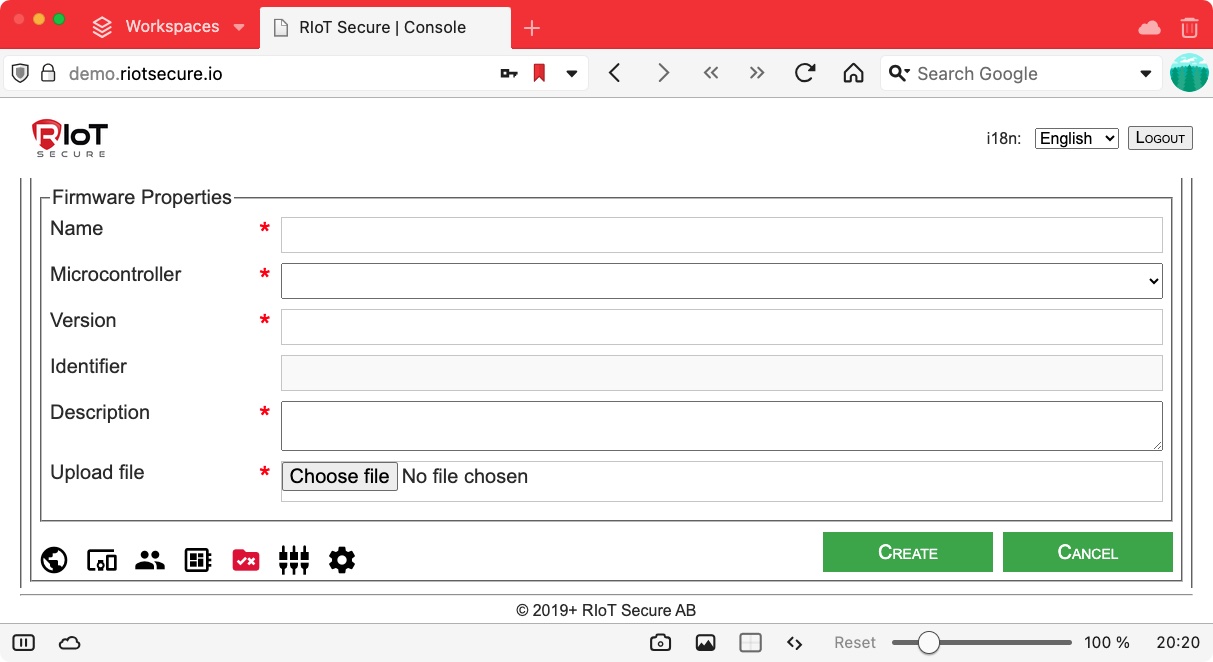Click the page zoom slider handle
This screenshot has width=1213, height=662.
(929, 643)
